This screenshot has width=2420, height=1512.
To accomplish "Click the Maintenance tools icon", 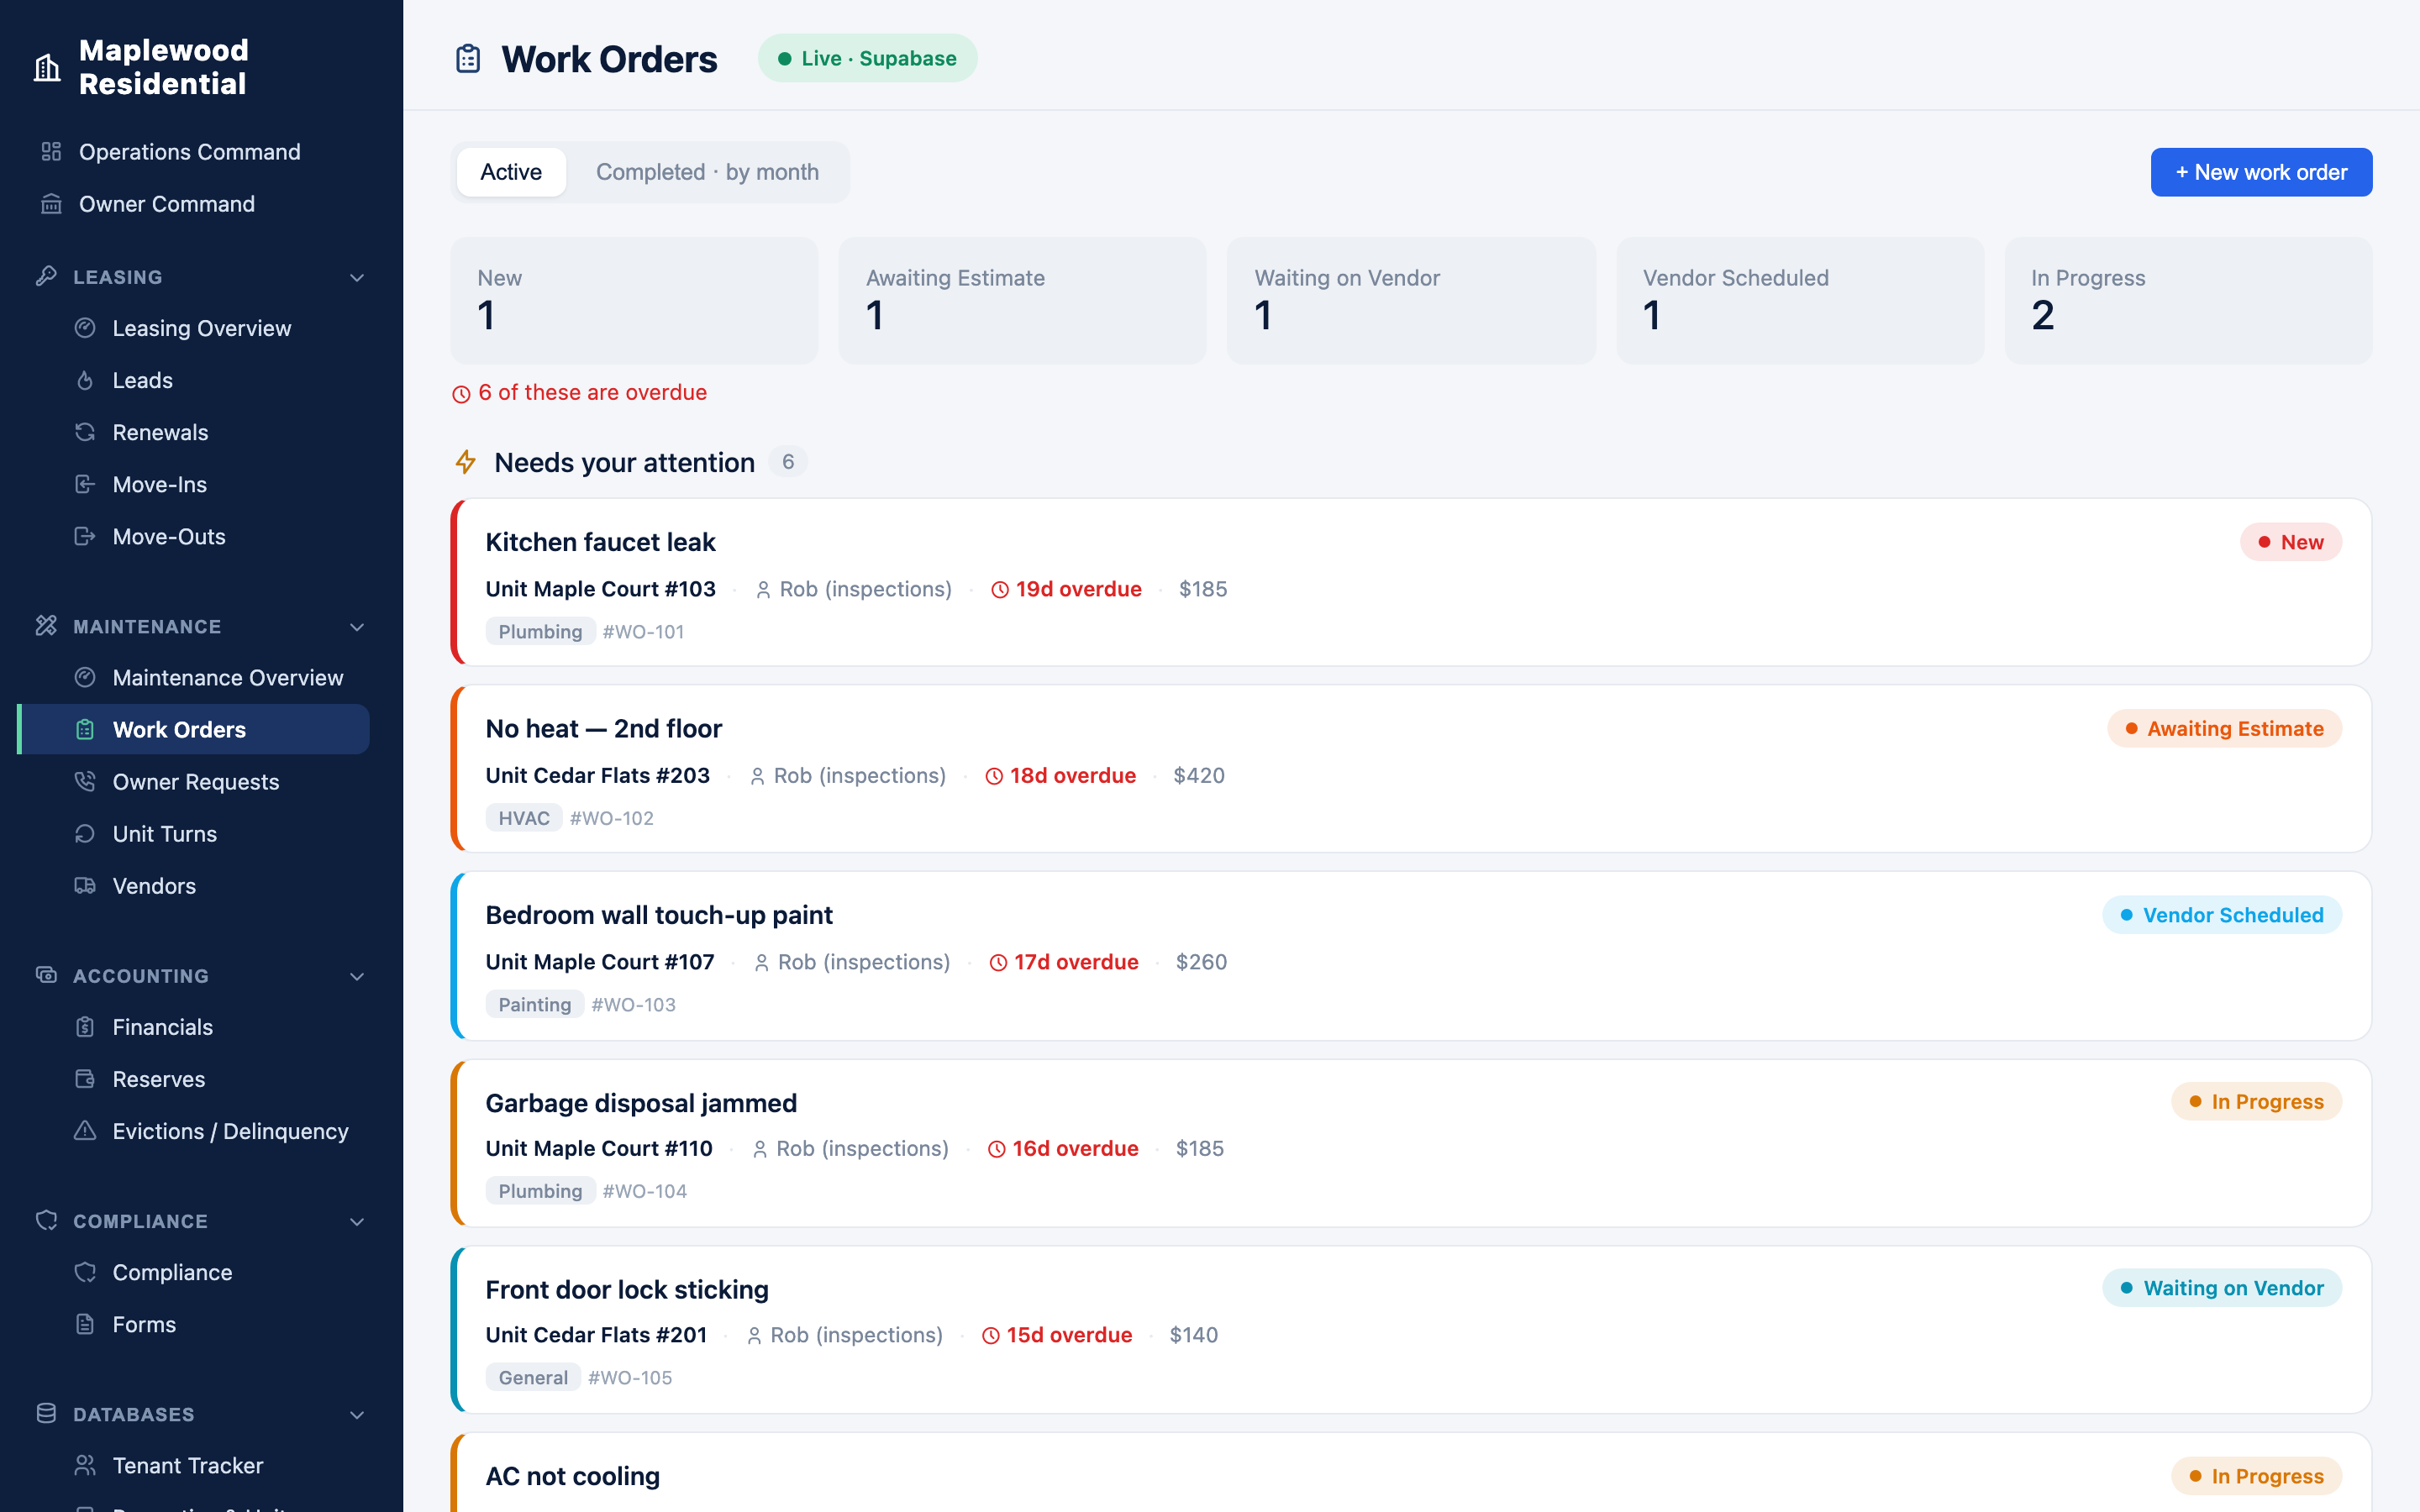I will point(46,626).
